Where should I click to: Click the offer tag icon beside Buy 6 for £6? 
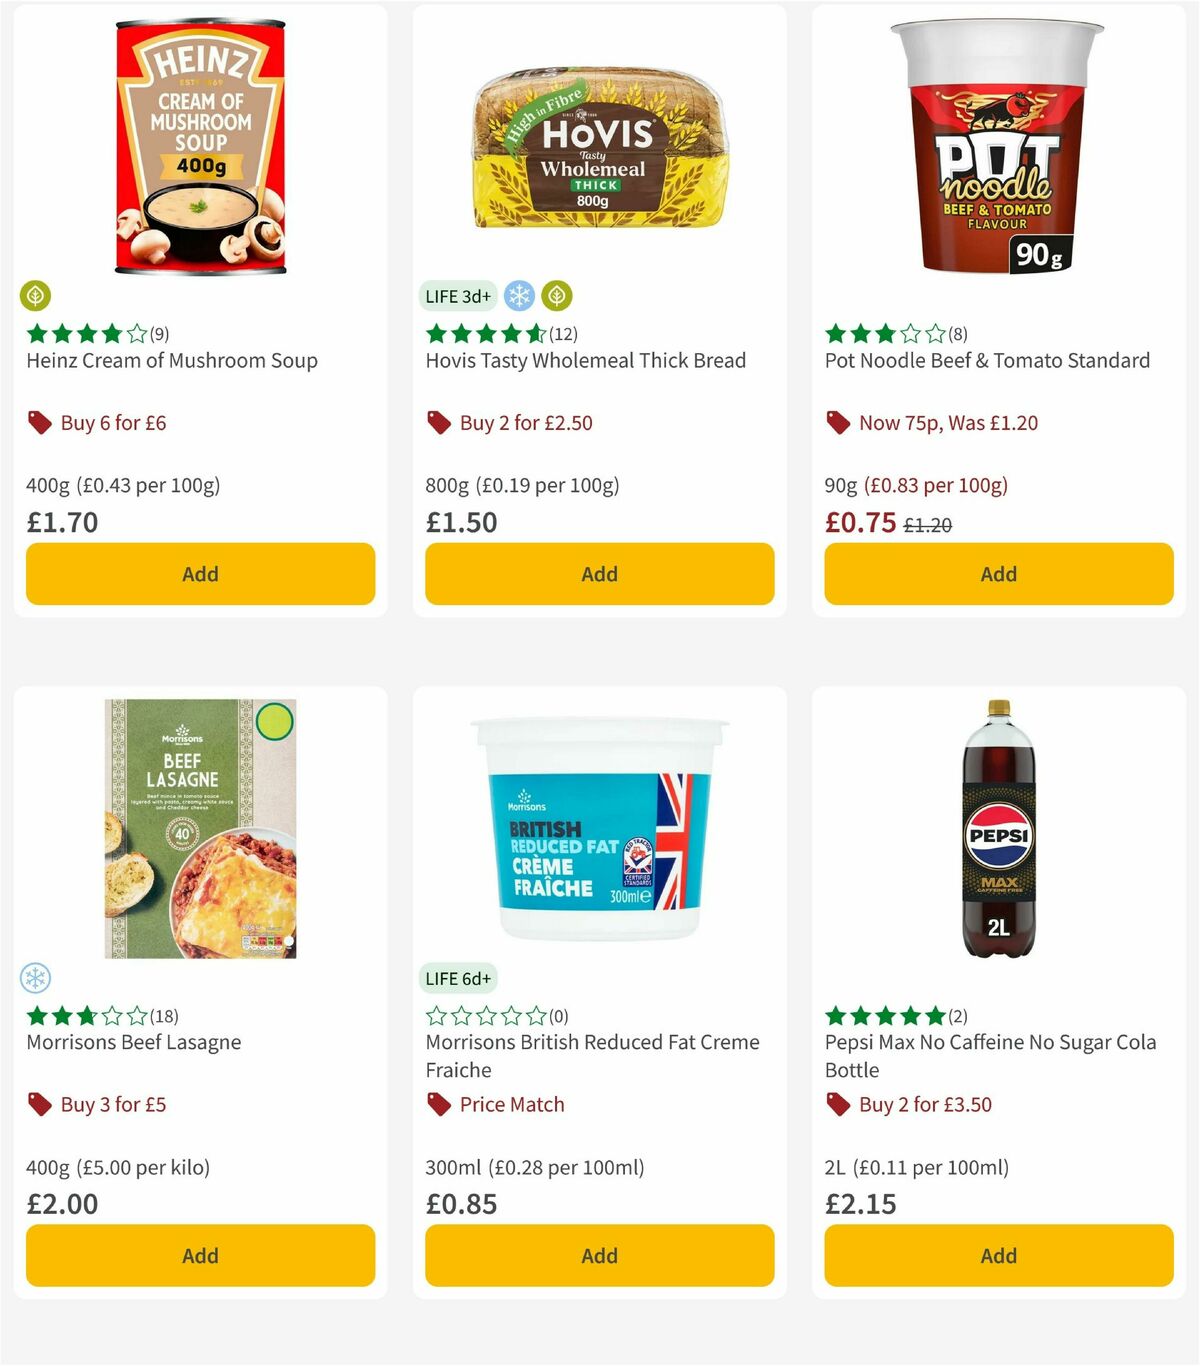[40, 423]
